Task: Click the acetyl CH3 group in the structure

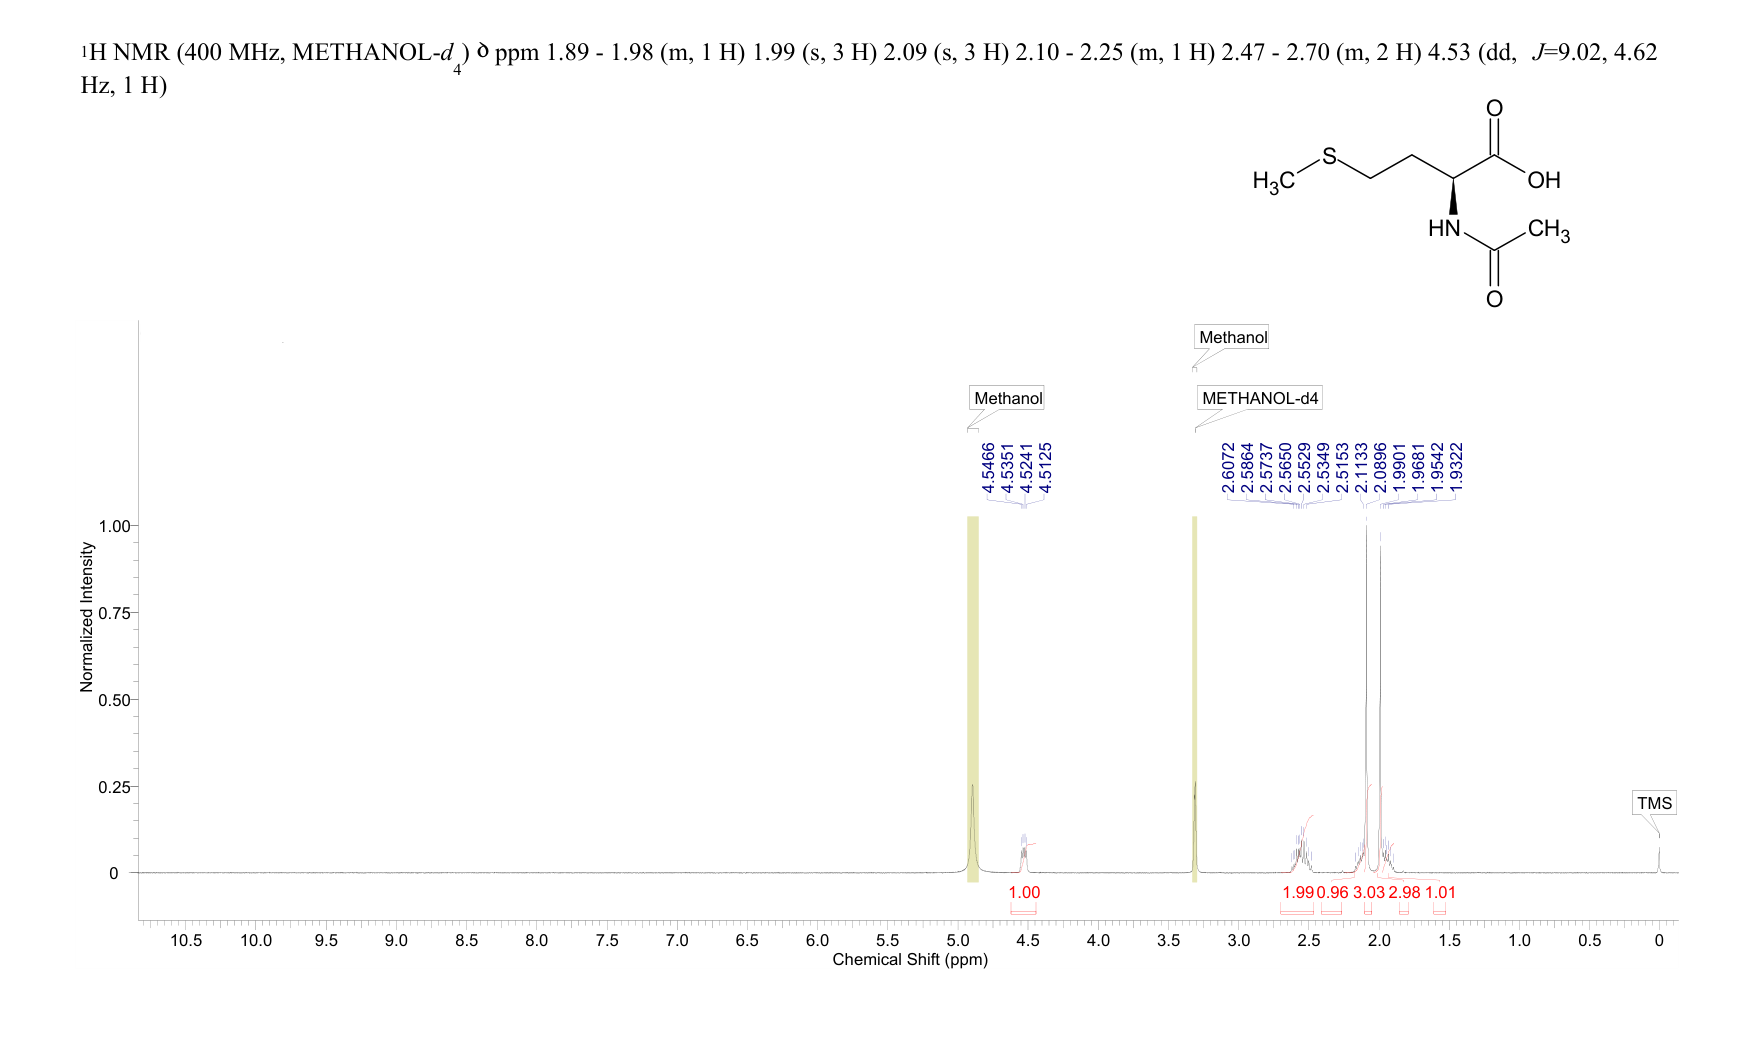Action: [1549, 230]
